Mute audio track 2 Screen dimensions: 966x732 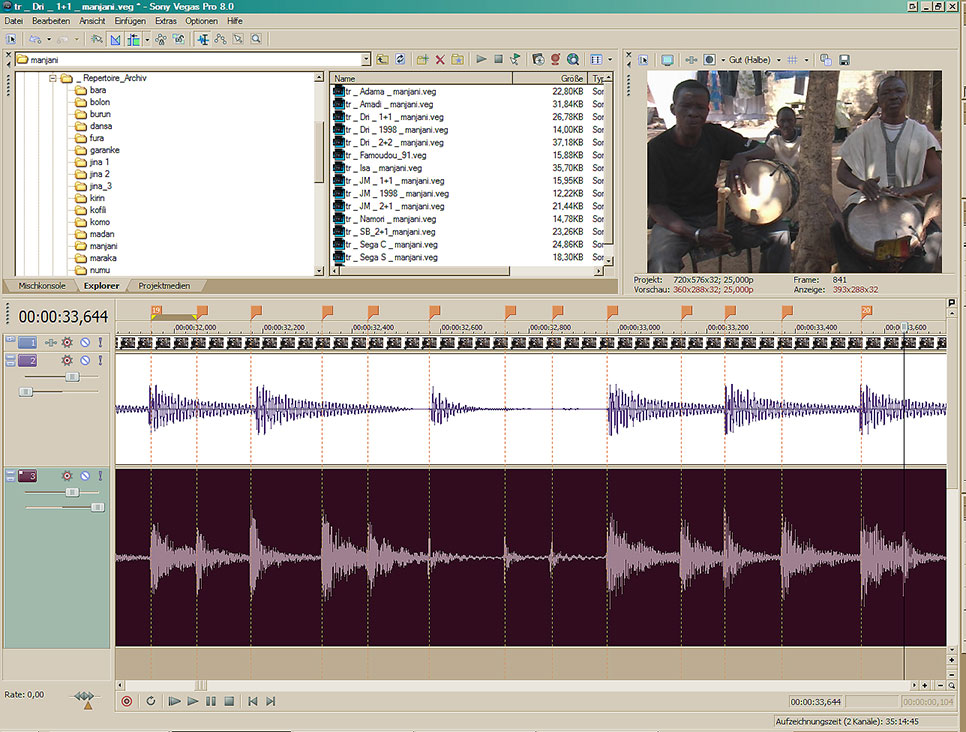(85, 360)
